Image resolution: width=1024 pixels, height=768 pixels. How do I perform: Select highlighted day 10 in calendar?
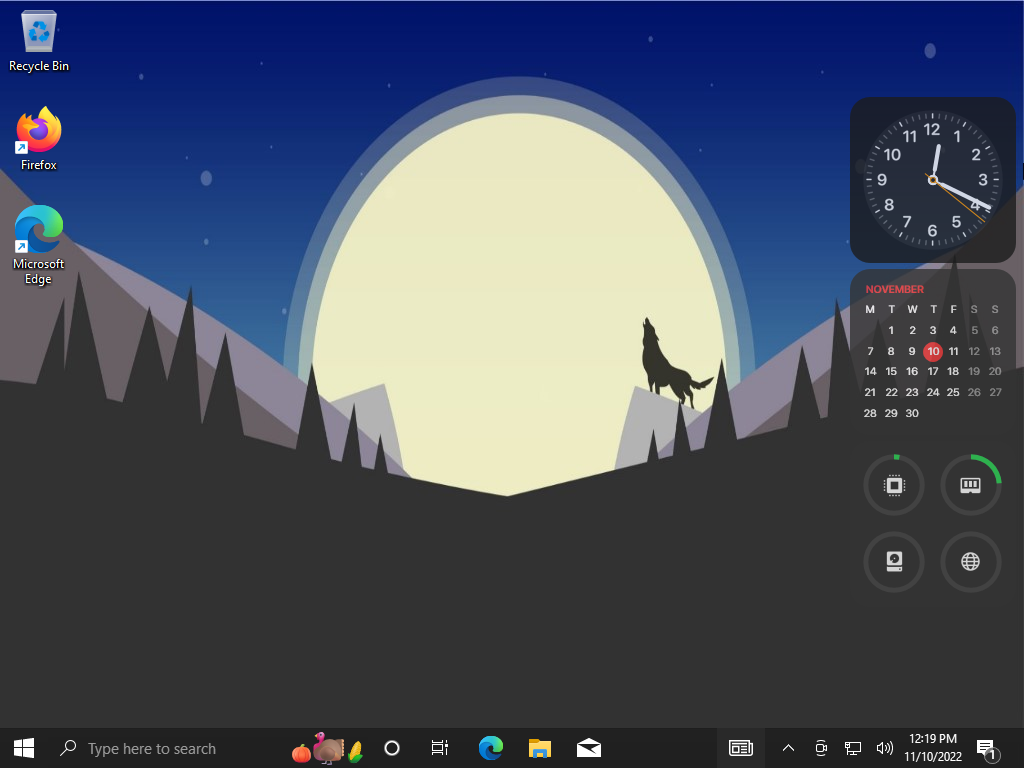click(x=933, y=351)
